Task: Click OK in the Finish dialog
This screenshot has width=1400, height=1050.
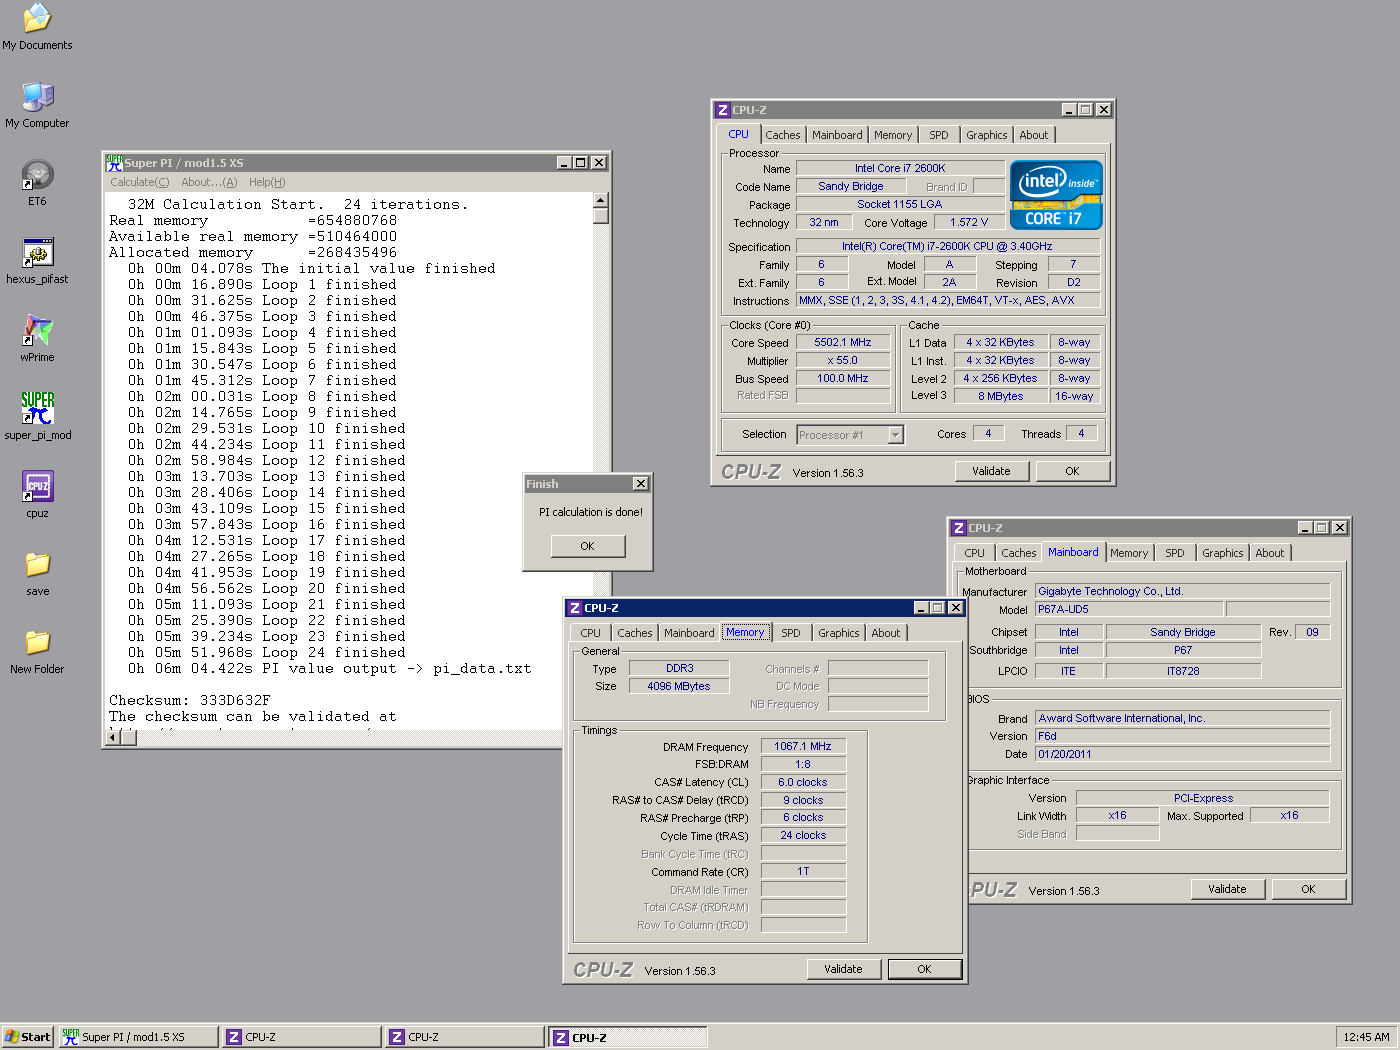Action: pos(587,546)
